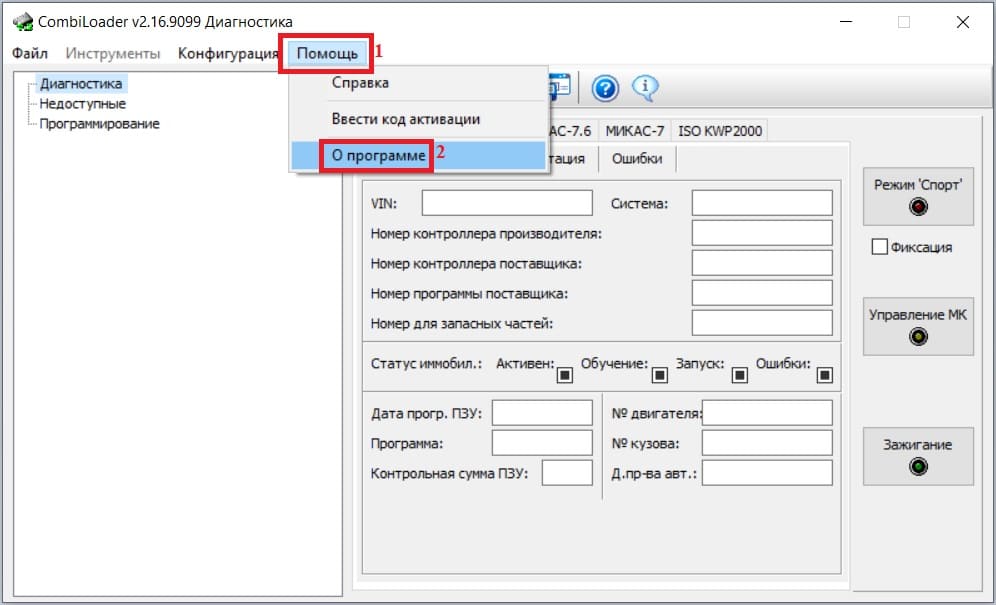Switch to the ISO KWP2000 tab

tap(720, 131)
